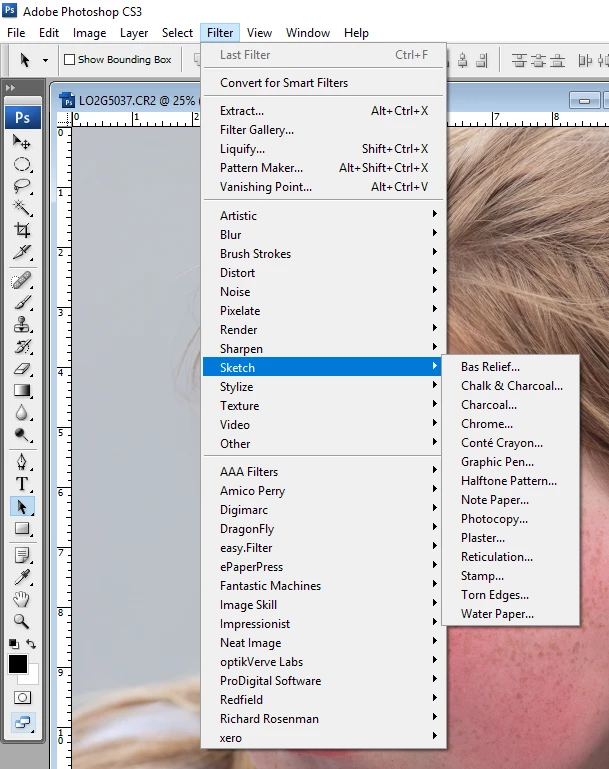Pick the Halftone Pattern filter

pyautogui.click(x=510, y=481)
